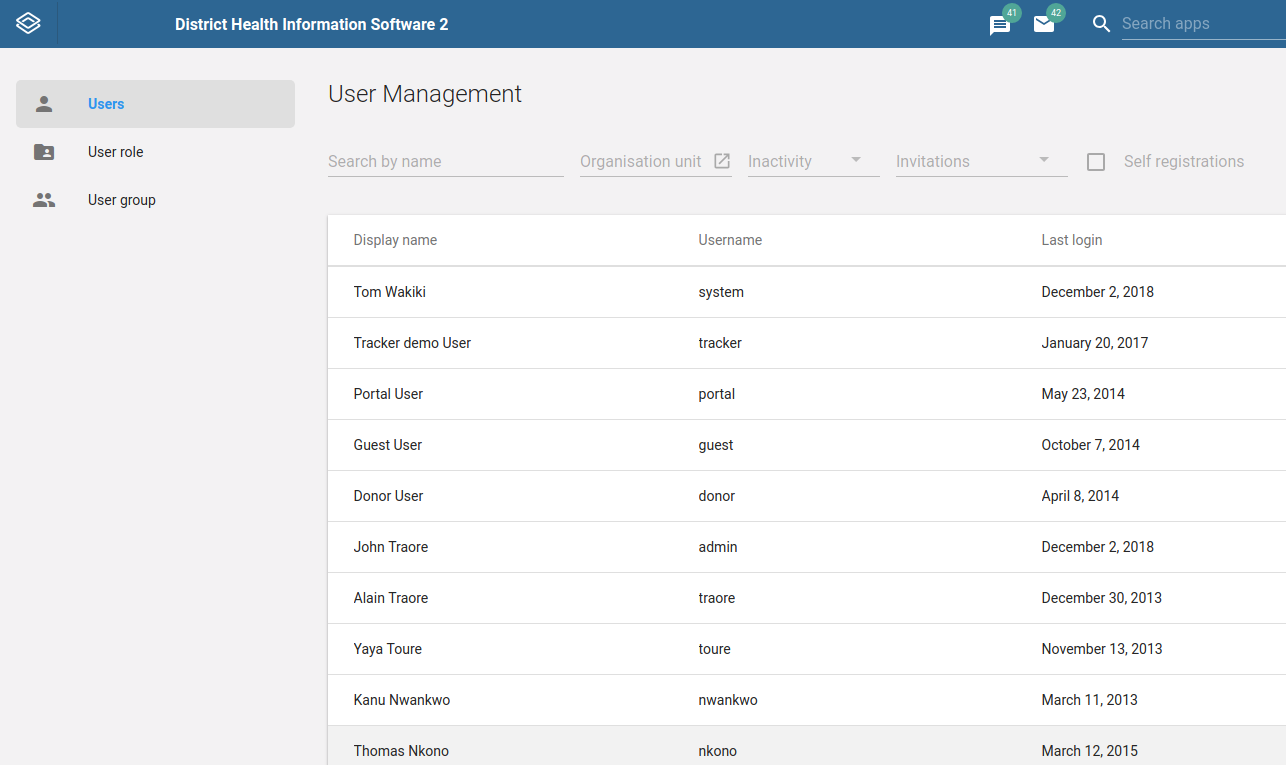
Task: Open the Inactivity filter chevron
Action: (856, 160)
